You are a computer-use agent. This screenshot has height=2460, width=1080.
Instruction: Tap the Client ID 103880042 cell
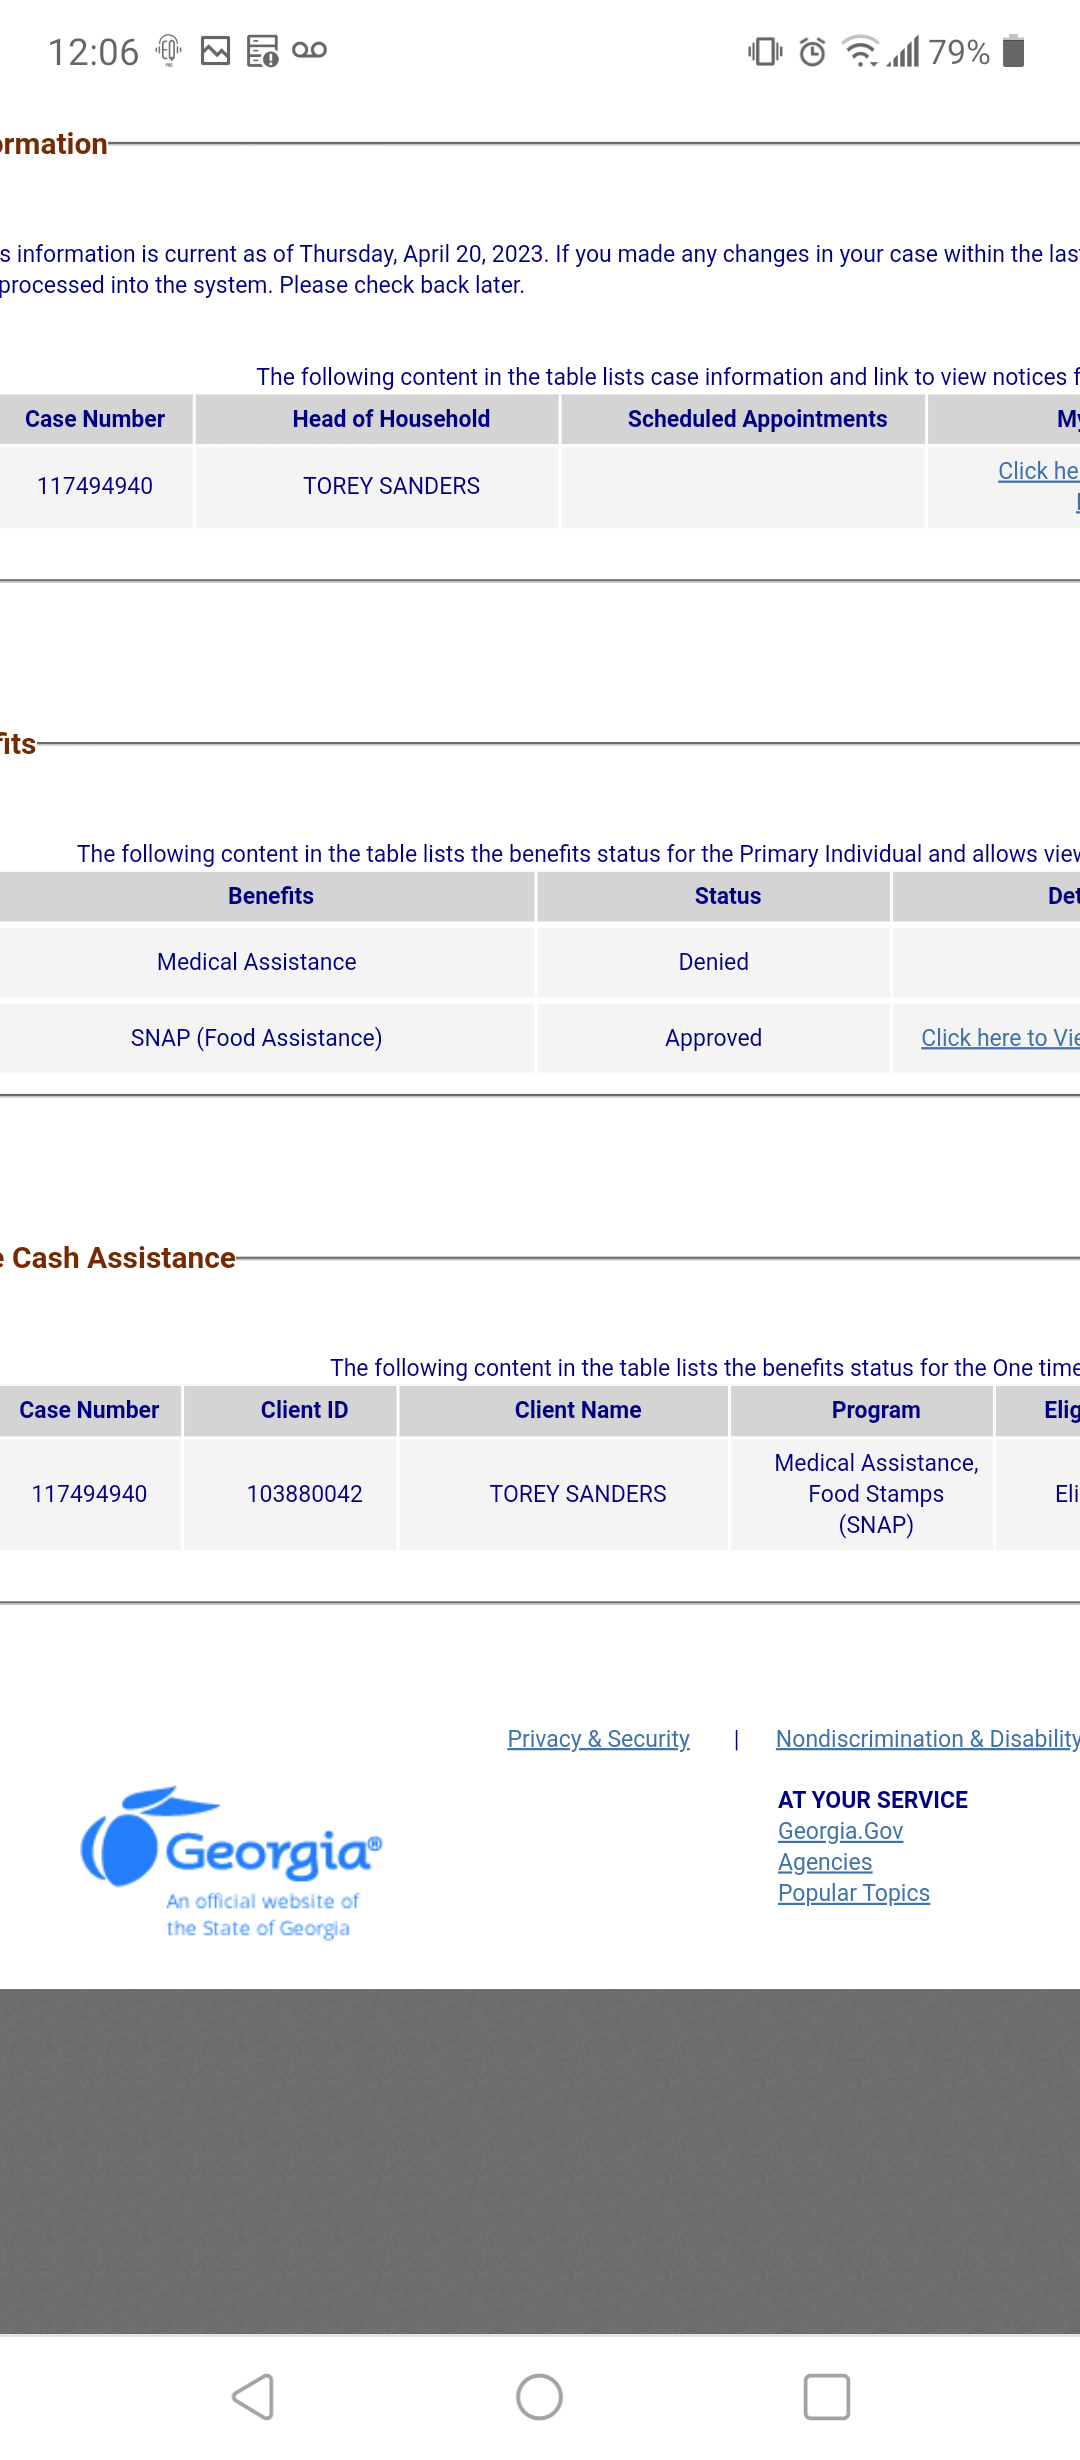(304, 1494)
